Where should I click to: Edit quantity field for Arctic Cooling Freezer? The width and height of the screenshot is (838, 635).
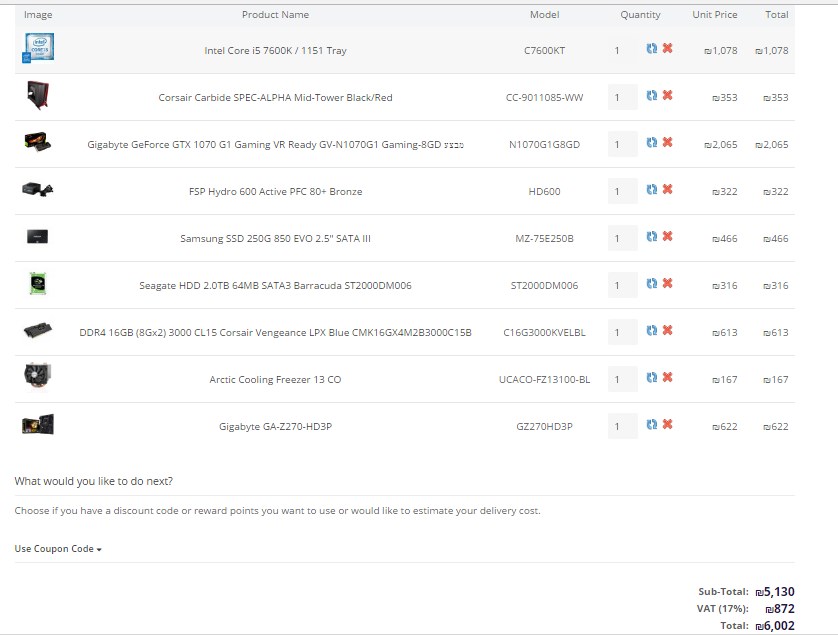pos(623,380)
